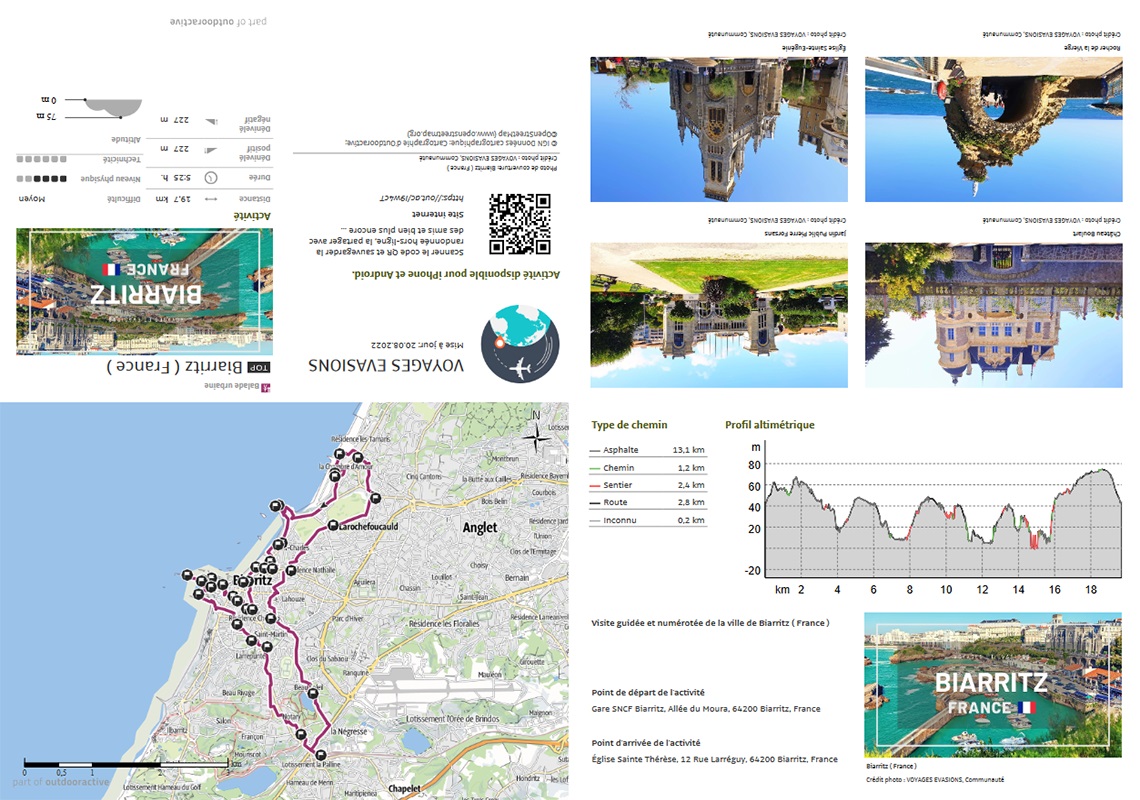Select the 'Église Sainte Thérèse' address line
The height and width of the screenshot is (800, 1140).
[x=715, y=759]
